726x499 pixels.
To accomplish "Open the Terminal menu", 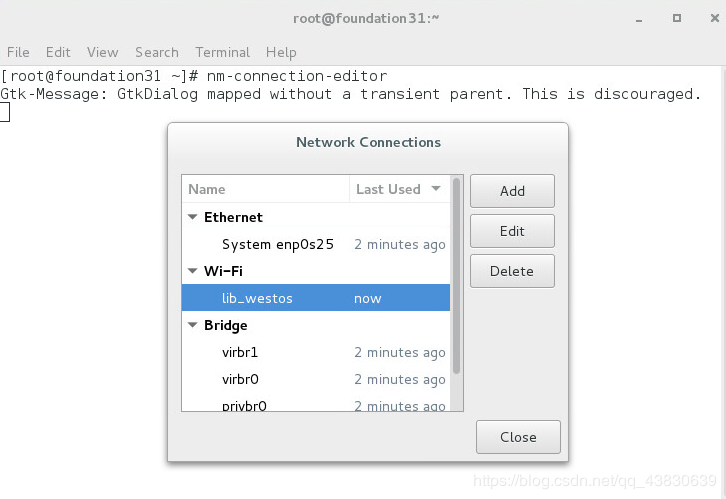I will coord(222,52).
